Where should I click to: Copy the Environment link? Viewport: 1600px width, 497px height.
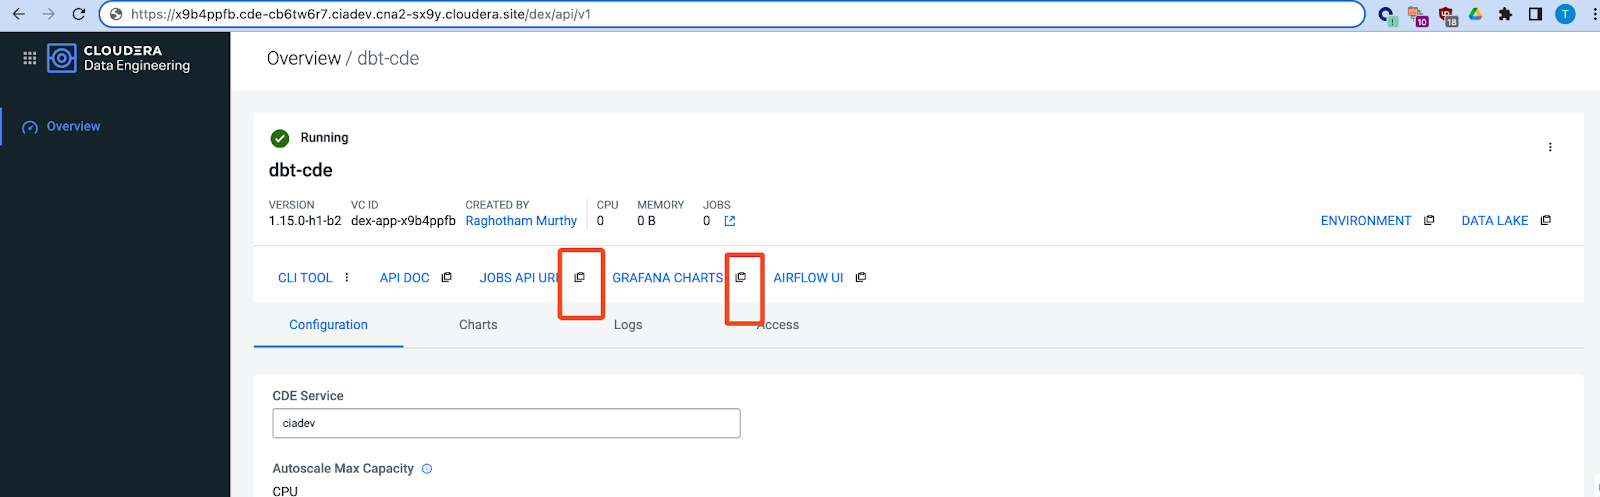click(x=1429, y=221)
